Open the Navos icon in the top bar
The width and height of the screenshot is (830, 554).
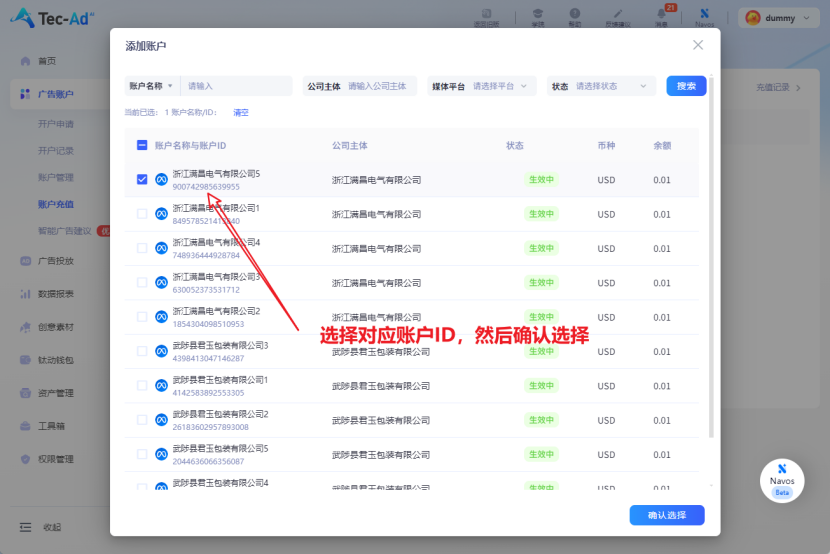[705, 14]
